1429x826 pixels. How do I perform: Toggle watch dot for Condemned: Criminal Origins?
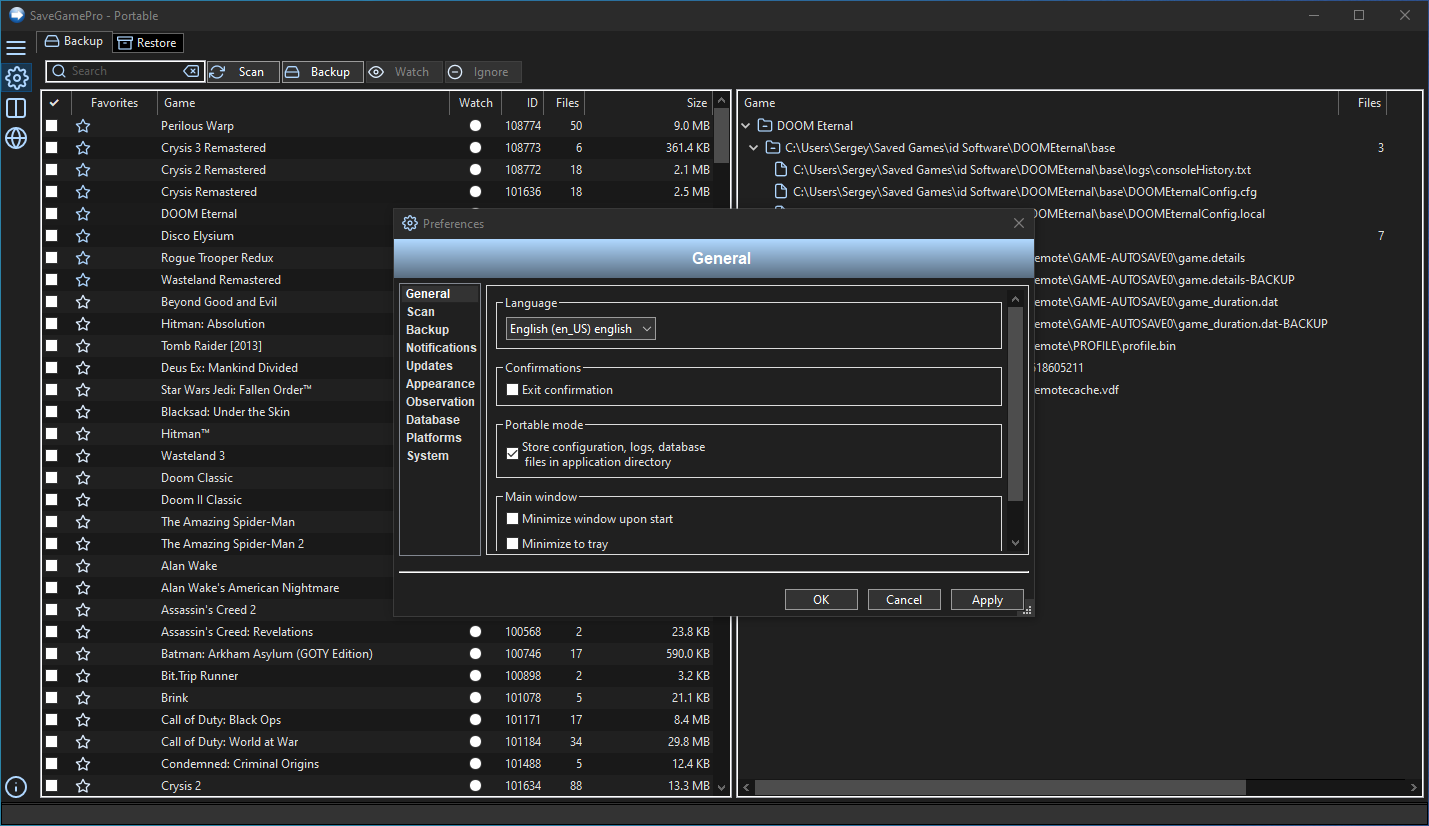(475, 764)
